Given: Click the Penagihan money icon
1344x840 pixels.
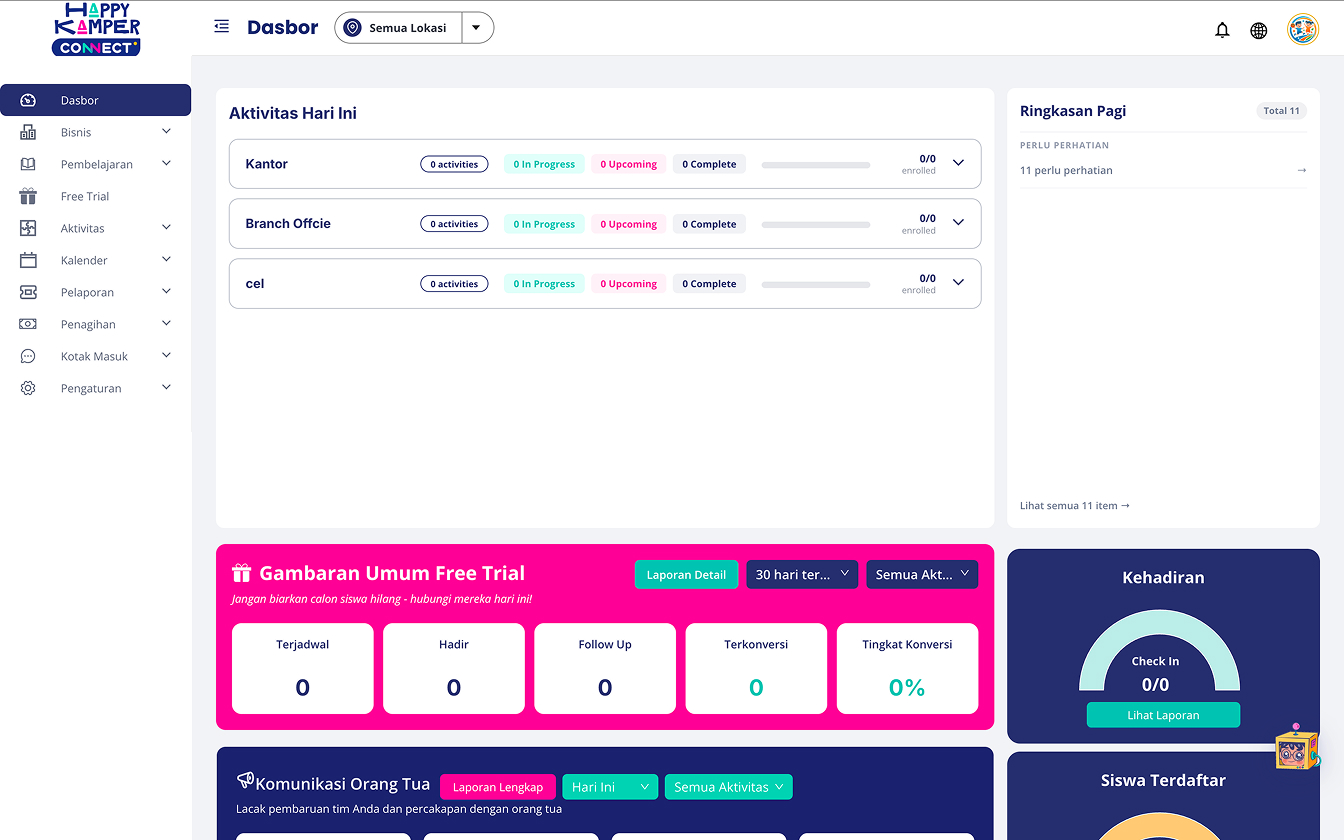Looking at the screenshot, I should [28, 324].
